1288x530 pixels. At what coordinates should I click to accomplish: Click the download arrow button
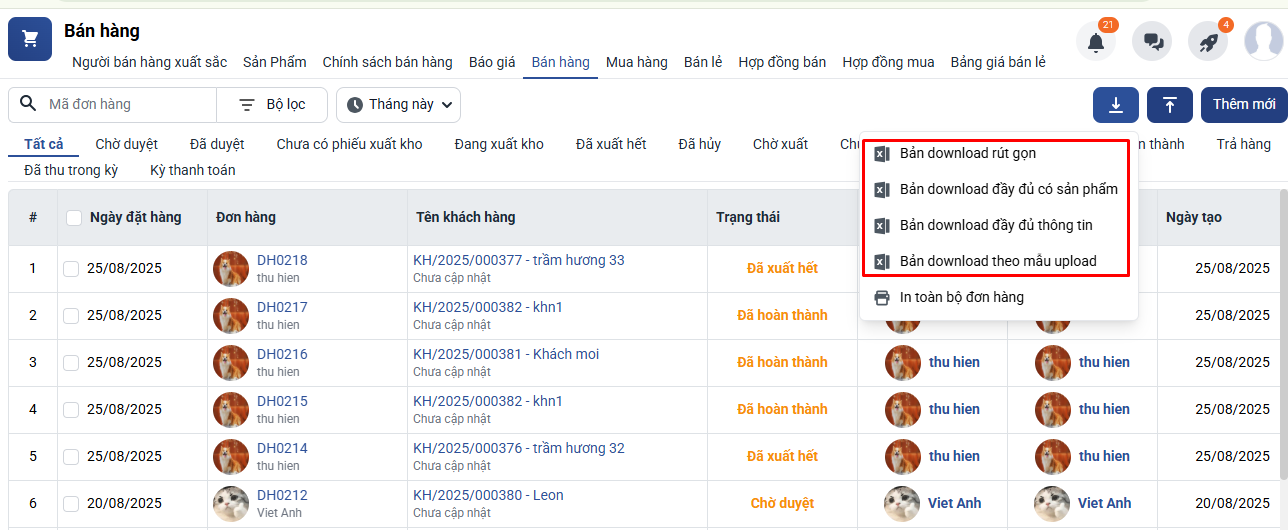point(1116,105)
